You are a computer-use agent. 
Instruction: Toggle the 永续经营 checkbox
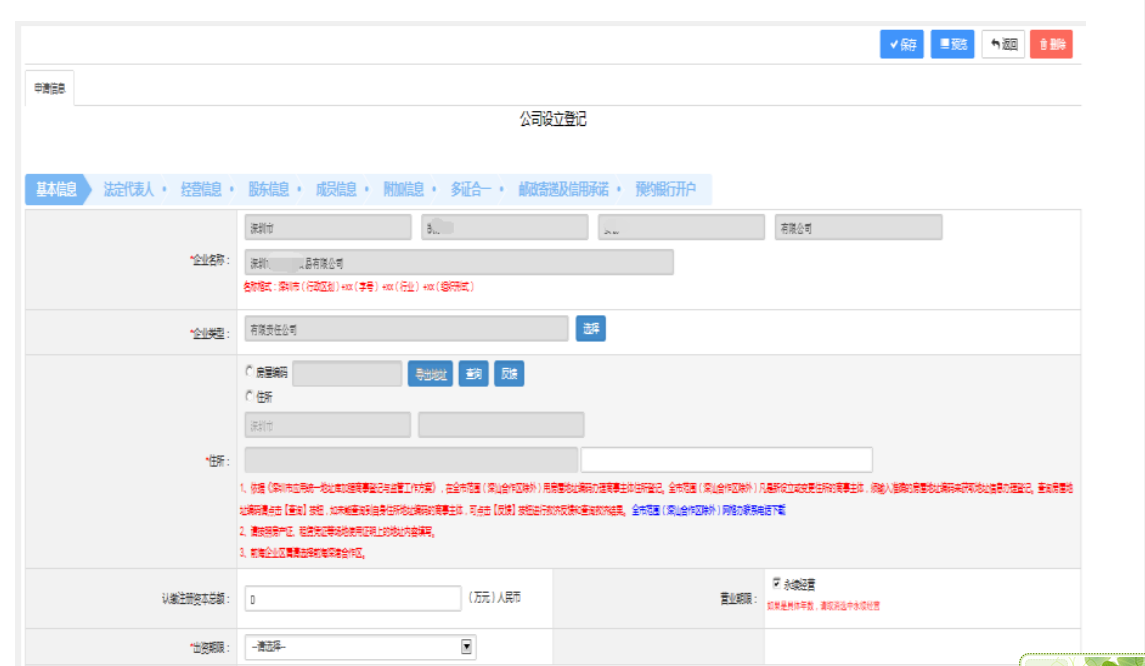click(777, 583)
